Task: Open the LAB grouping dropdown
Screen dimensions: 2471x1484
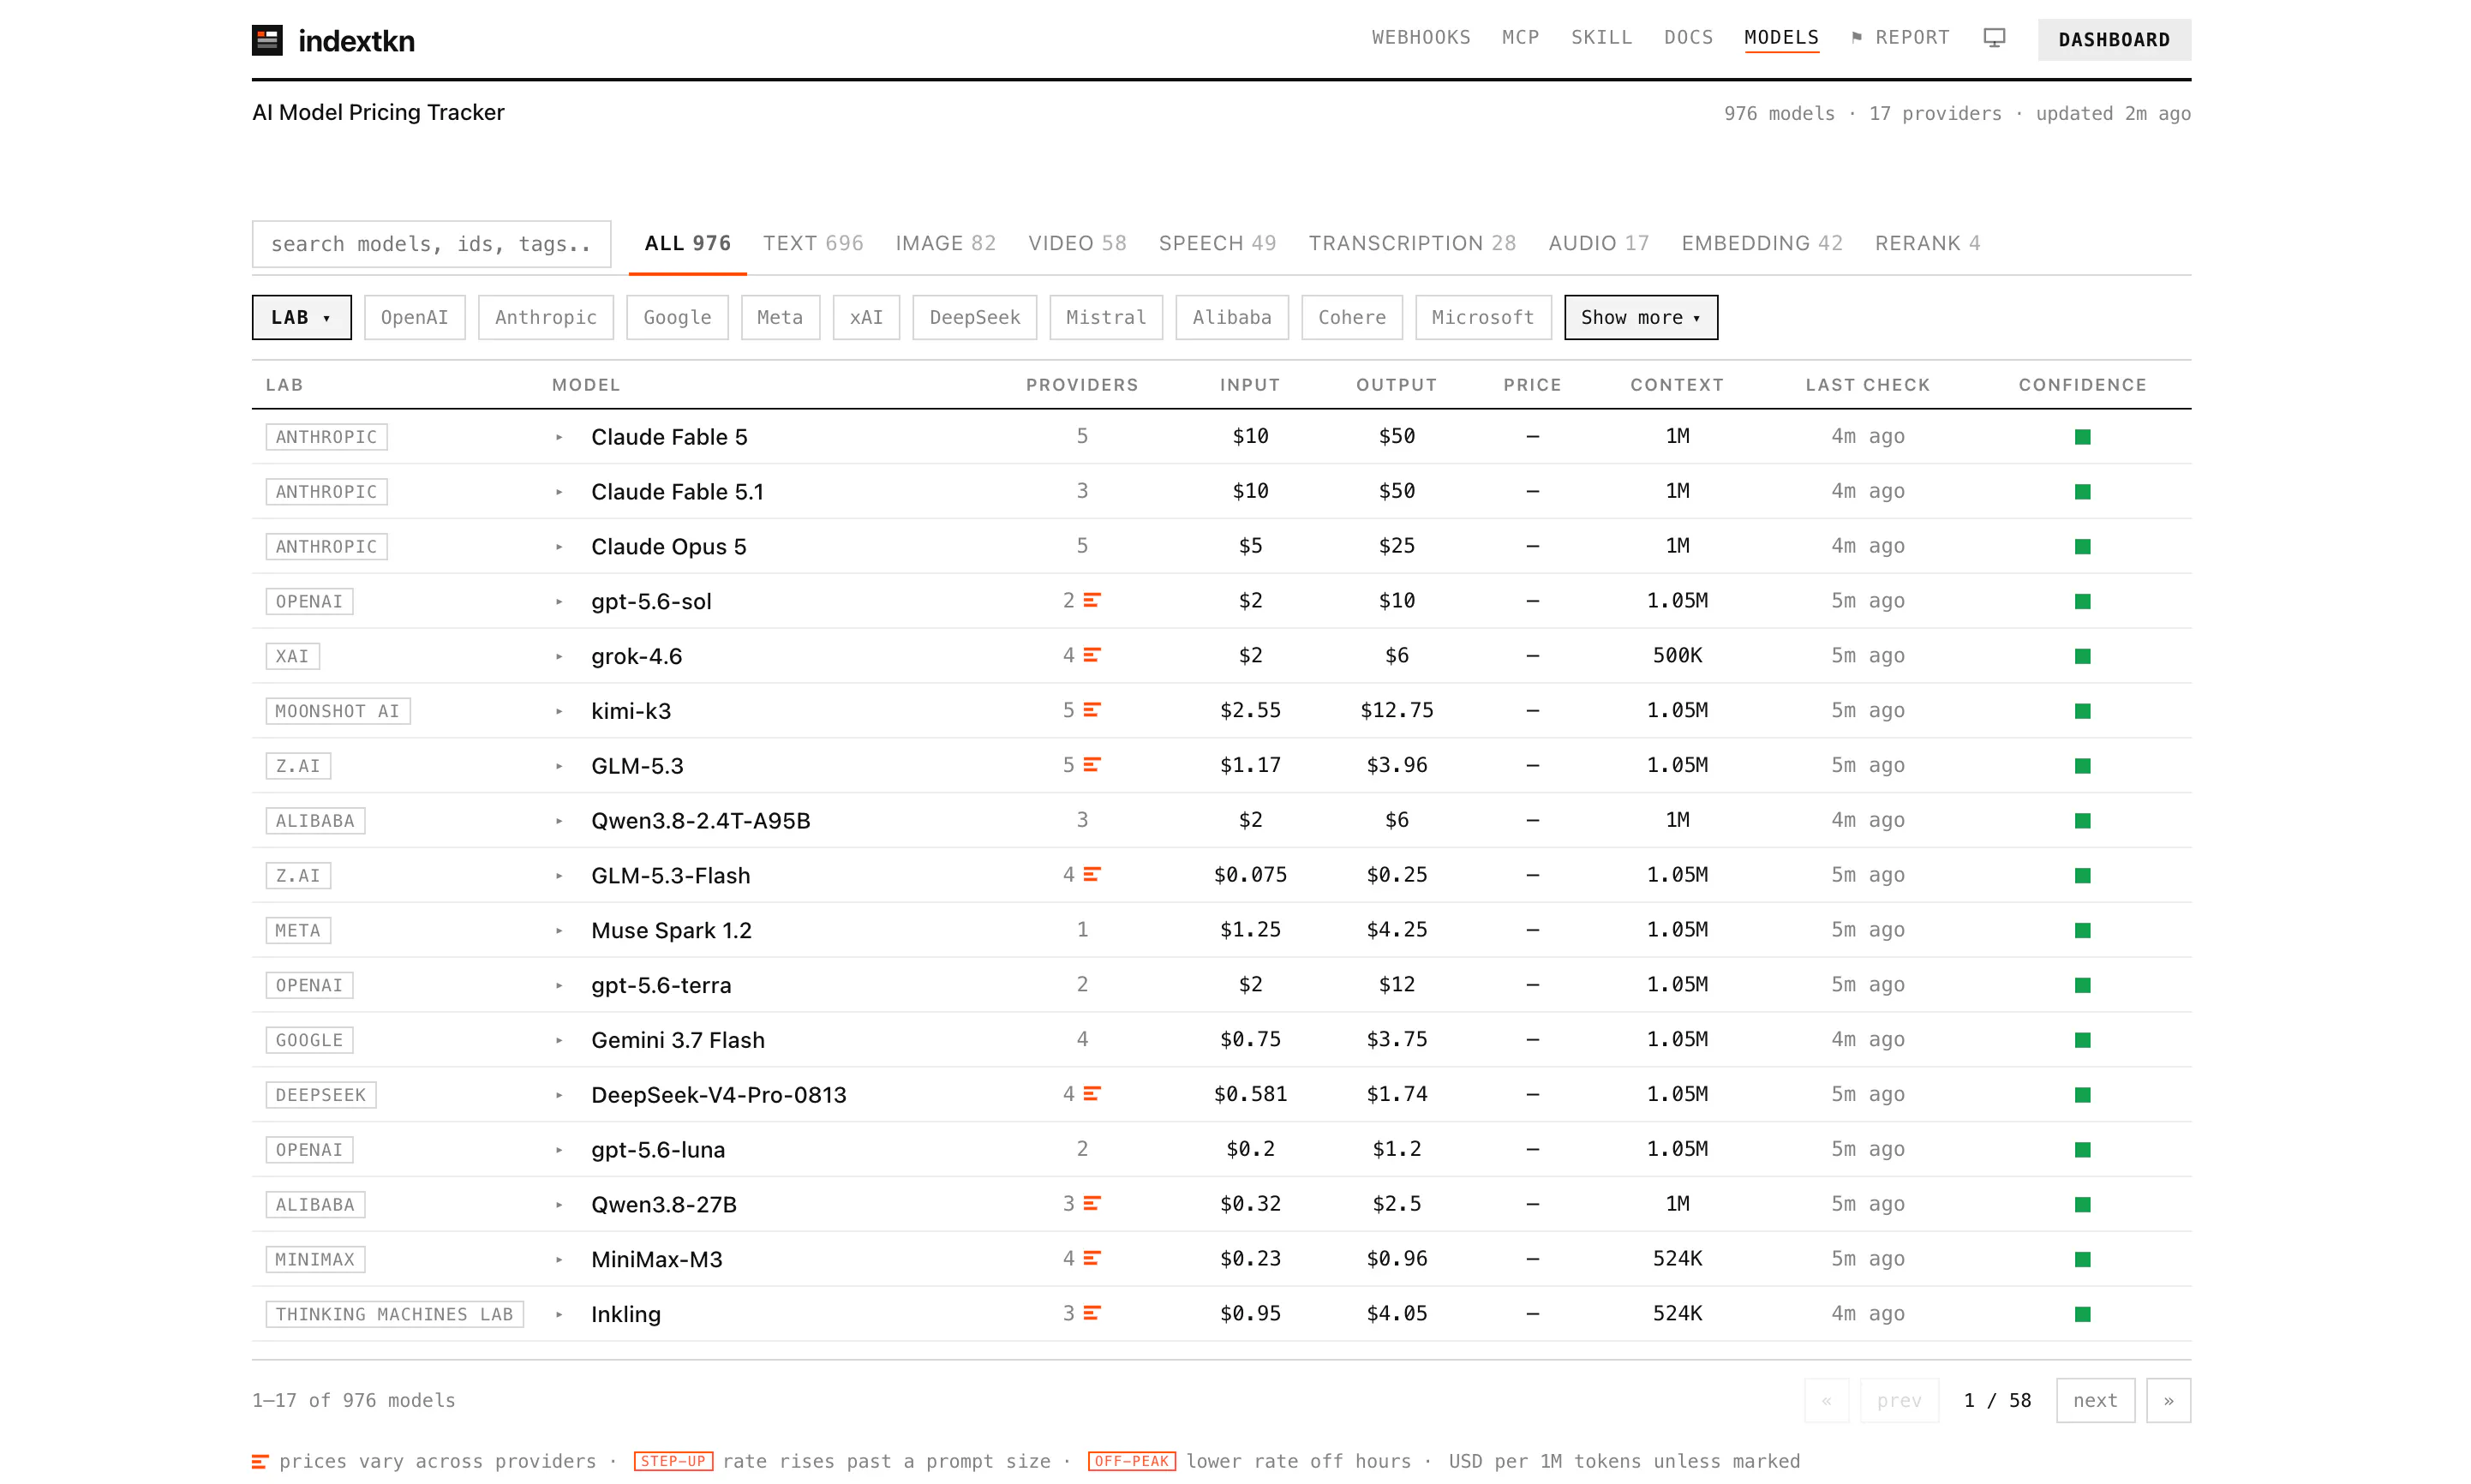Action: [301, 317]
